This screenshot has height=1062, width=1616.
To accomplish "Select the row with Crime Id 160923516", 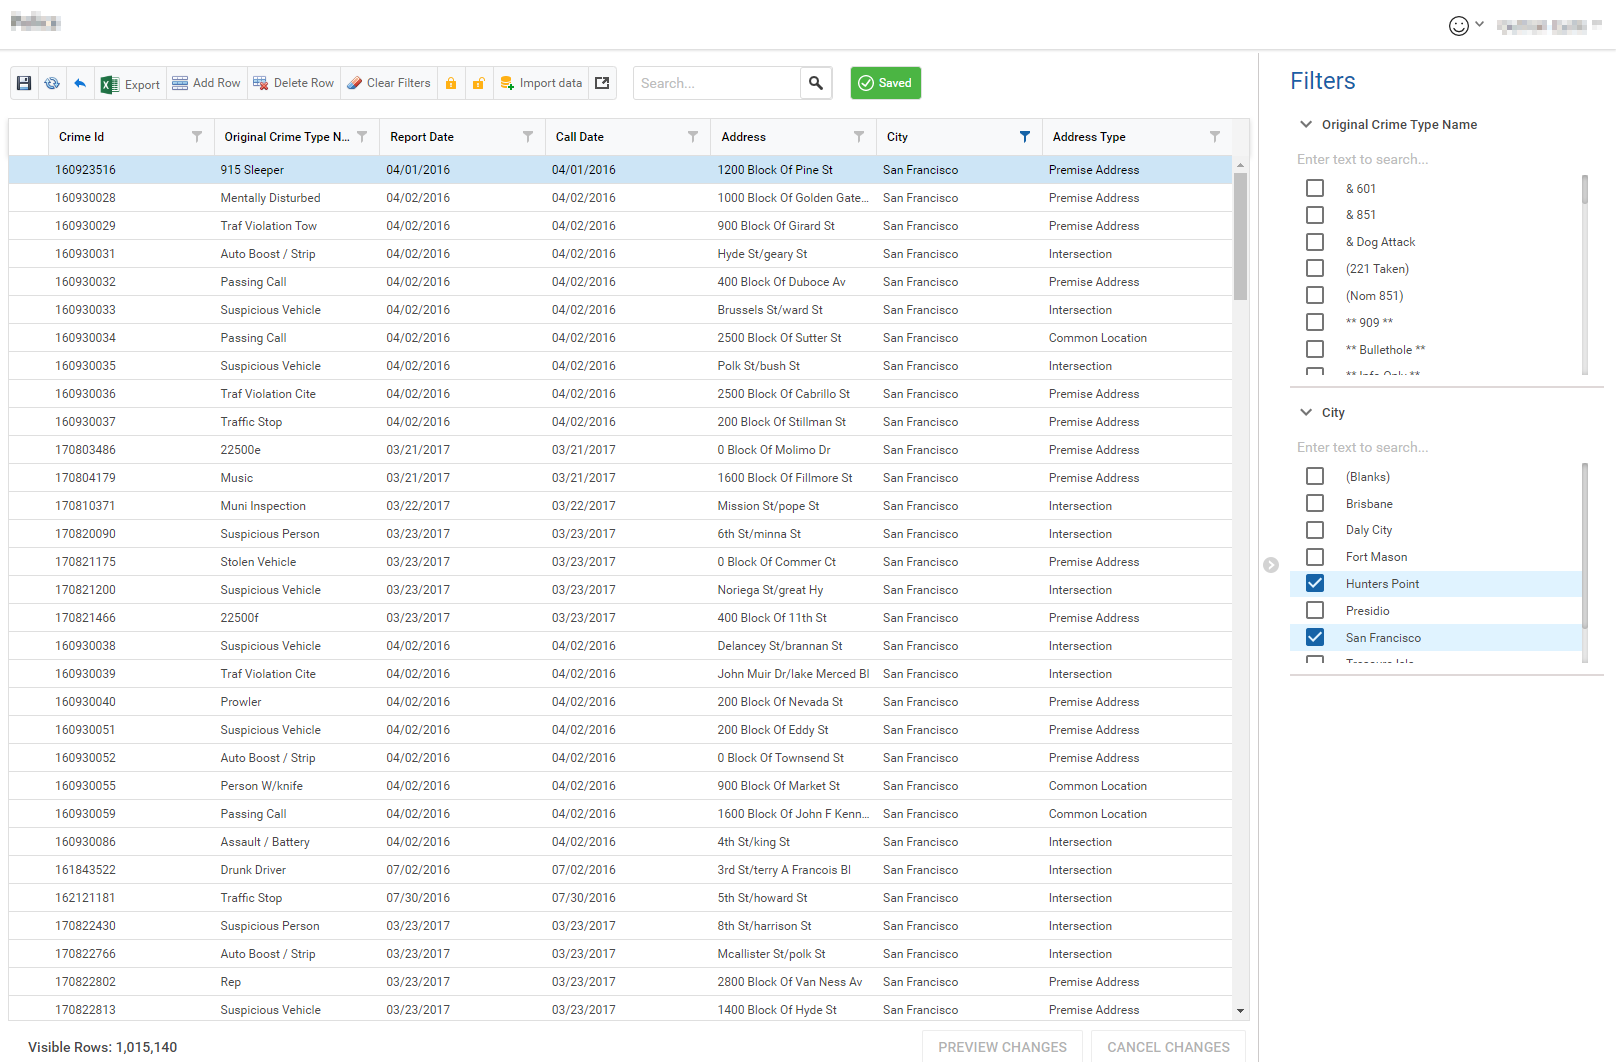I will [620, 170].
